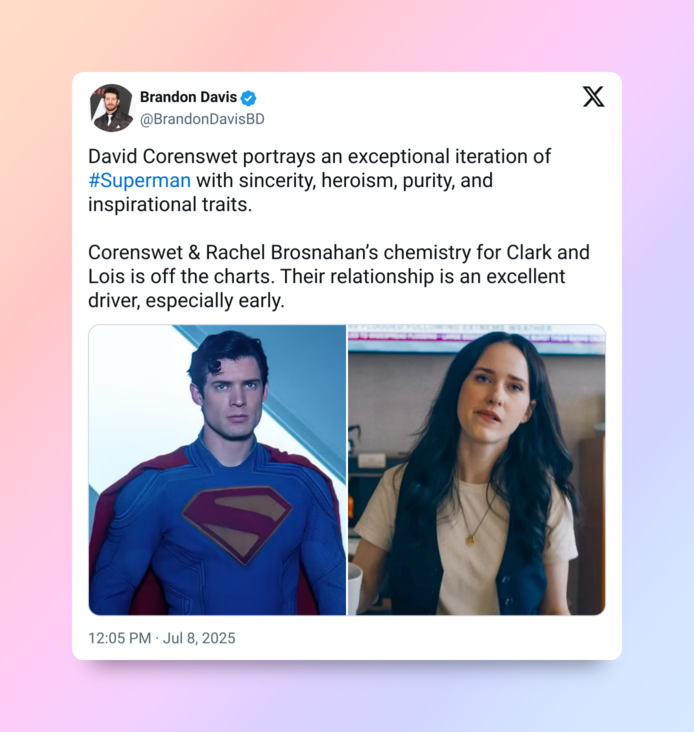
Task: Click the Brandon Davis display name
Action: (x=189, y=97)
